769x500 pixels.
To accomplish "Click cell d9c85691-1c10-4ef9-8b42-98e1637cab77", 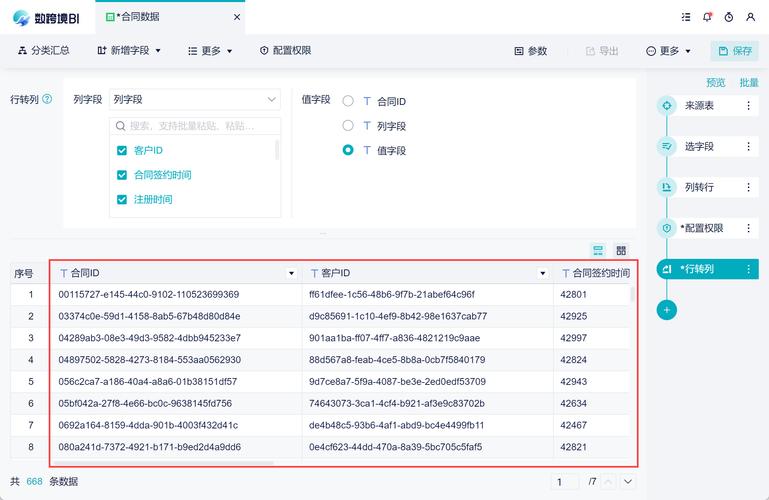I will (398, 316).
